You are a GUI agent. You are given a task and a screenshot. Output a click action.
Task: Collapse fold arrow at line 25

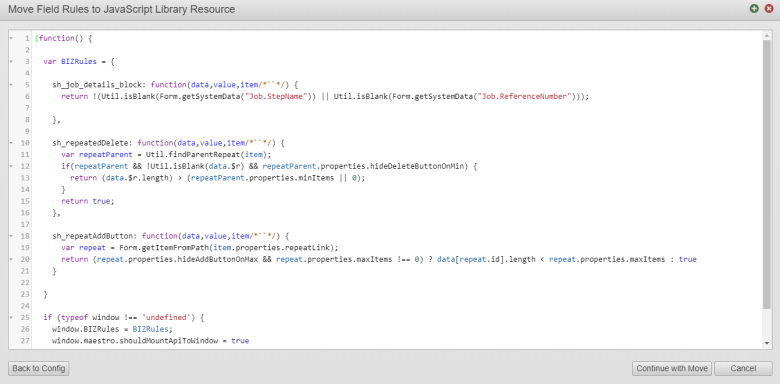pyautogui.click(x=11, y=317)
